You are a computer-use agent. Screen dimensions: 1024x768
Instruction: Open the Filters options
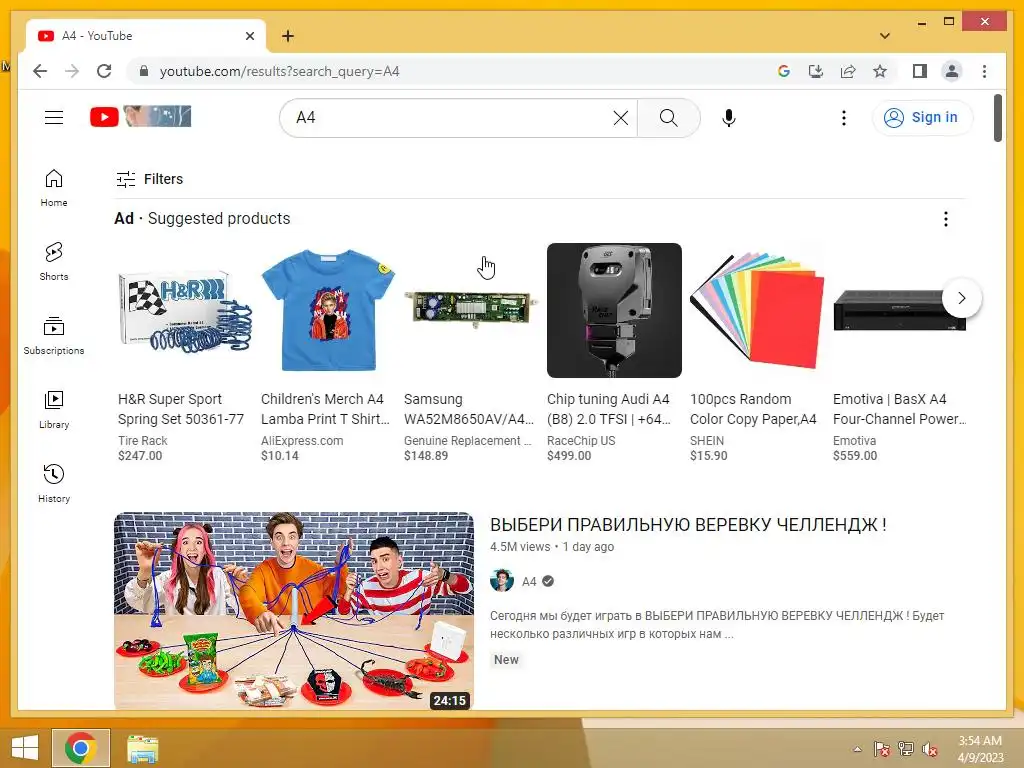pos(150,179)
